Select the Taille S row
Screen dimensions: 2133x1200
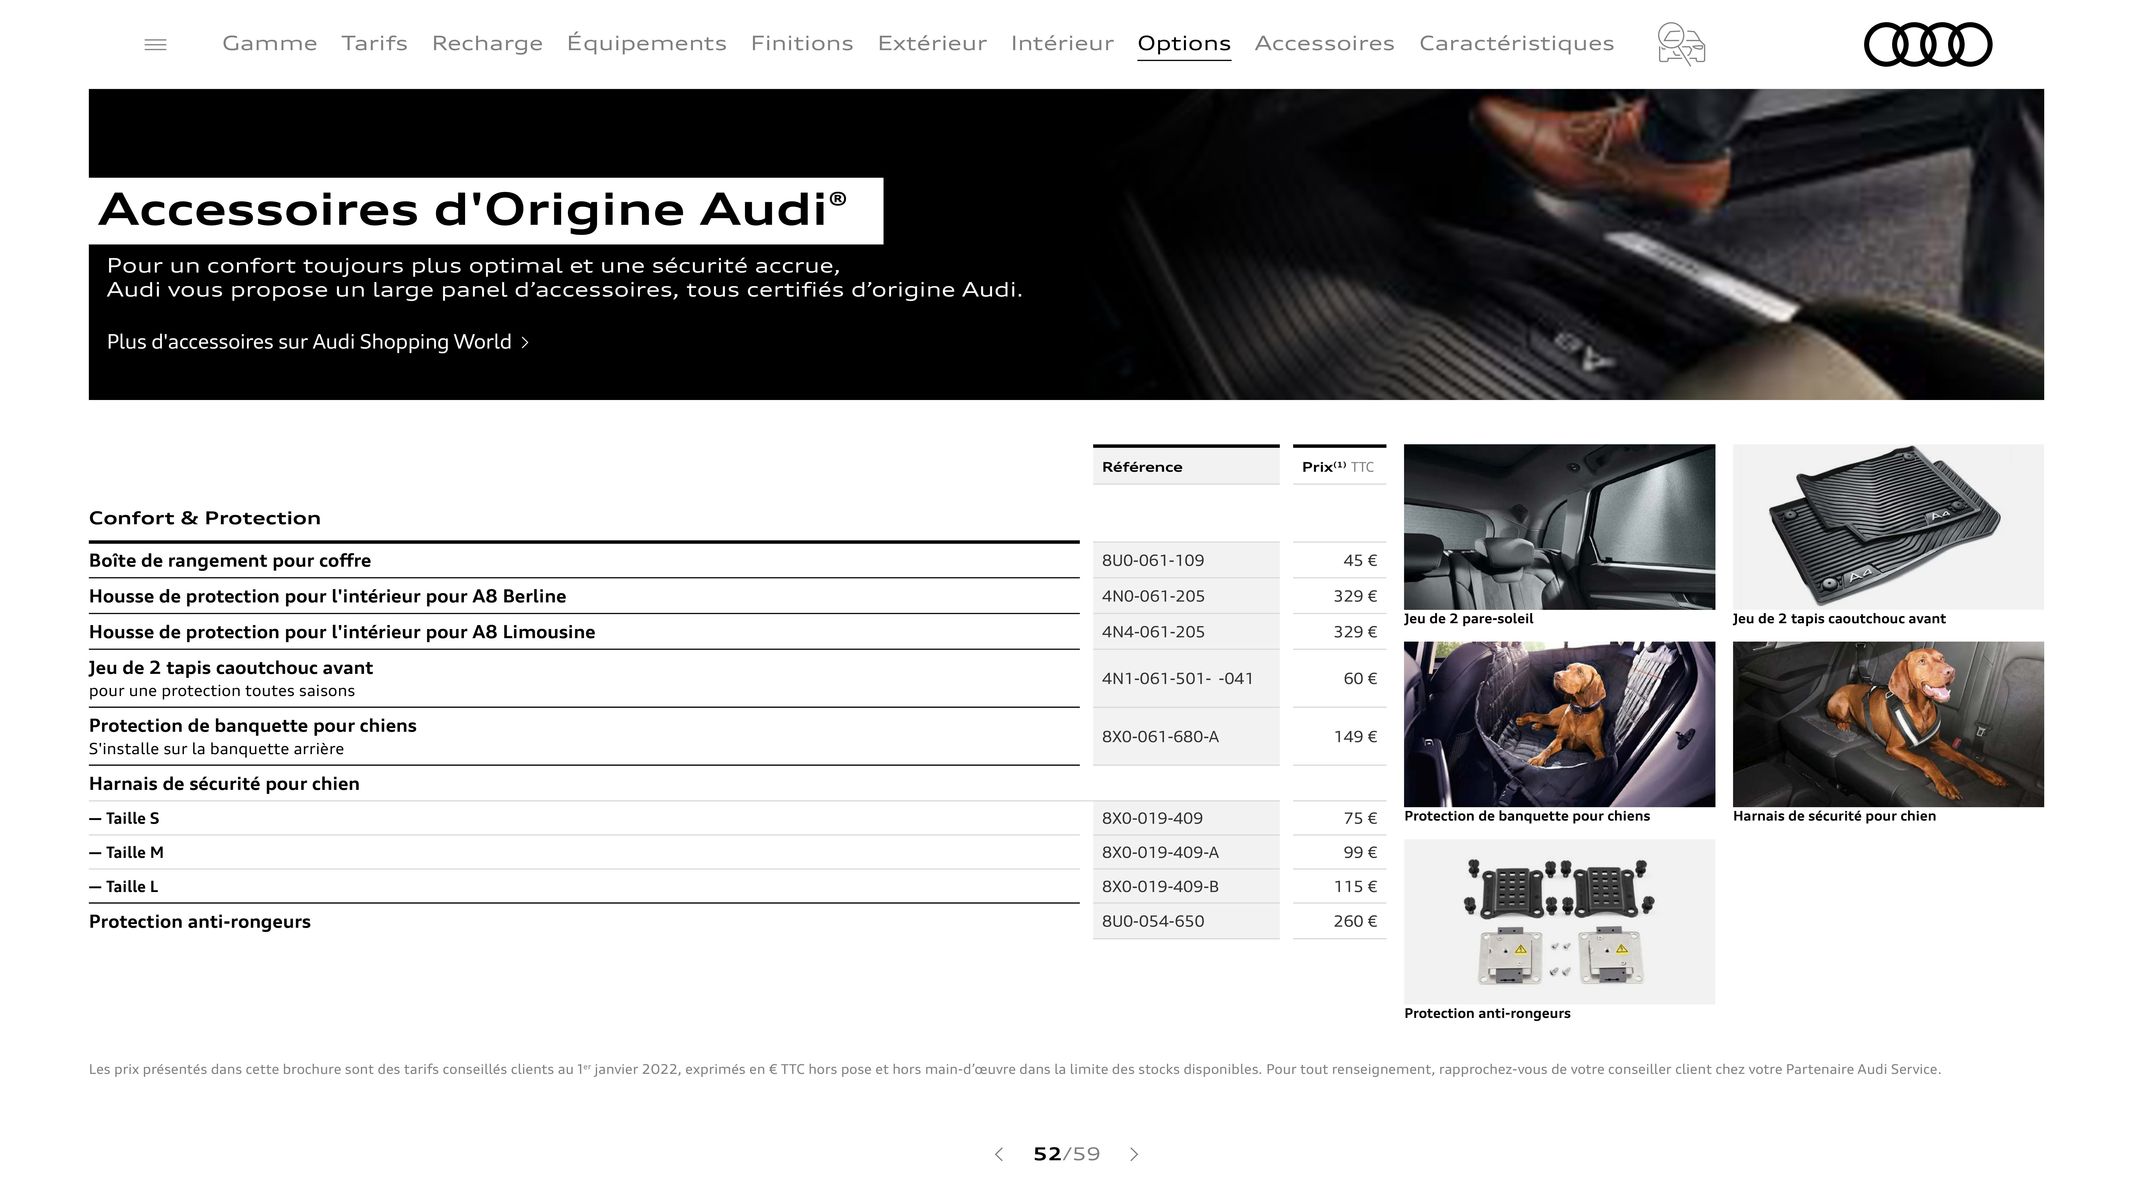(x=737, y=818)
